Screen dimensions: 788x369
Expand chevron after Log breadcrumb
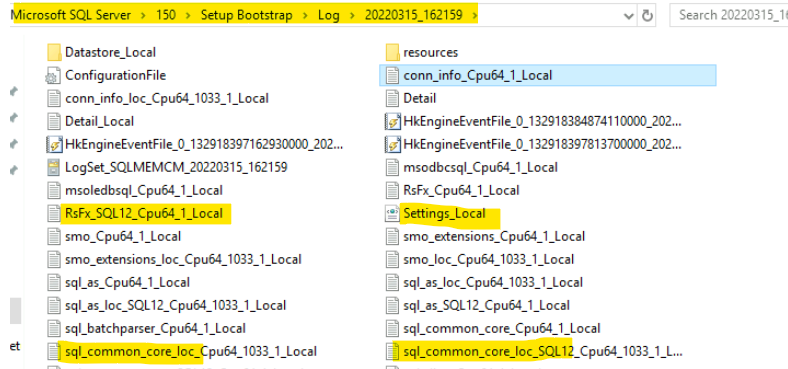(352, 16)
